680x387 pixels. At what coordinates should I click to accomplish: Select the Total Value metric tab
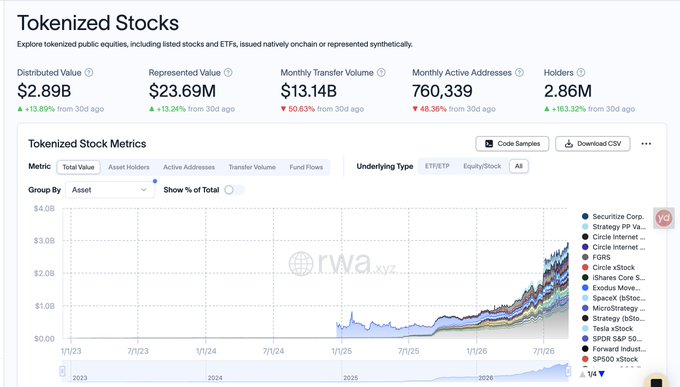coord(78,167)
